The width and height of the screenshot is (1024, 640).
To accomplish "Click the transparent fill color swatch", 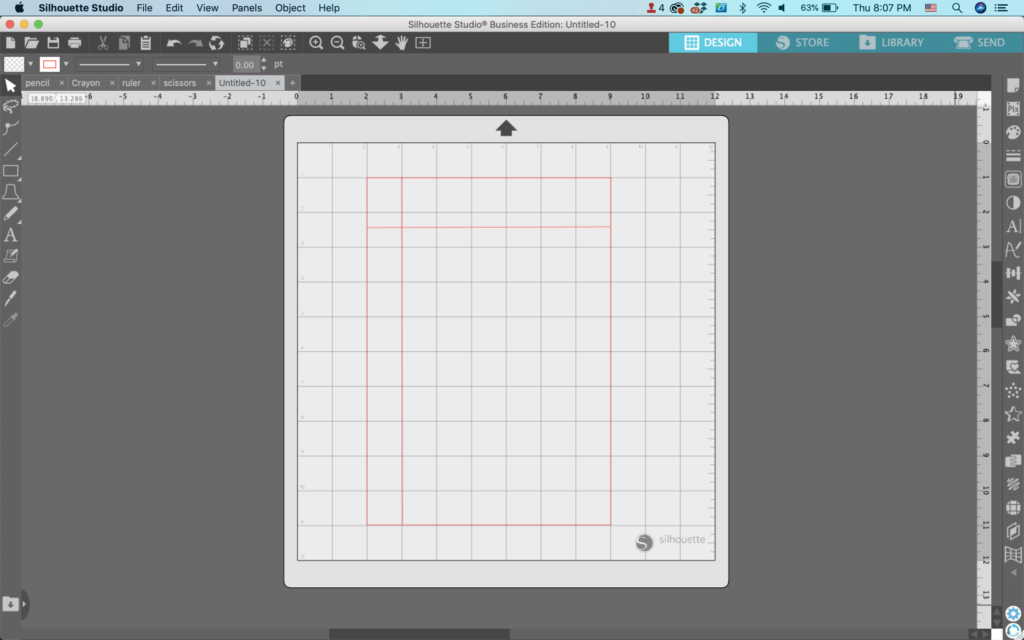I will [x=14, y=64].
